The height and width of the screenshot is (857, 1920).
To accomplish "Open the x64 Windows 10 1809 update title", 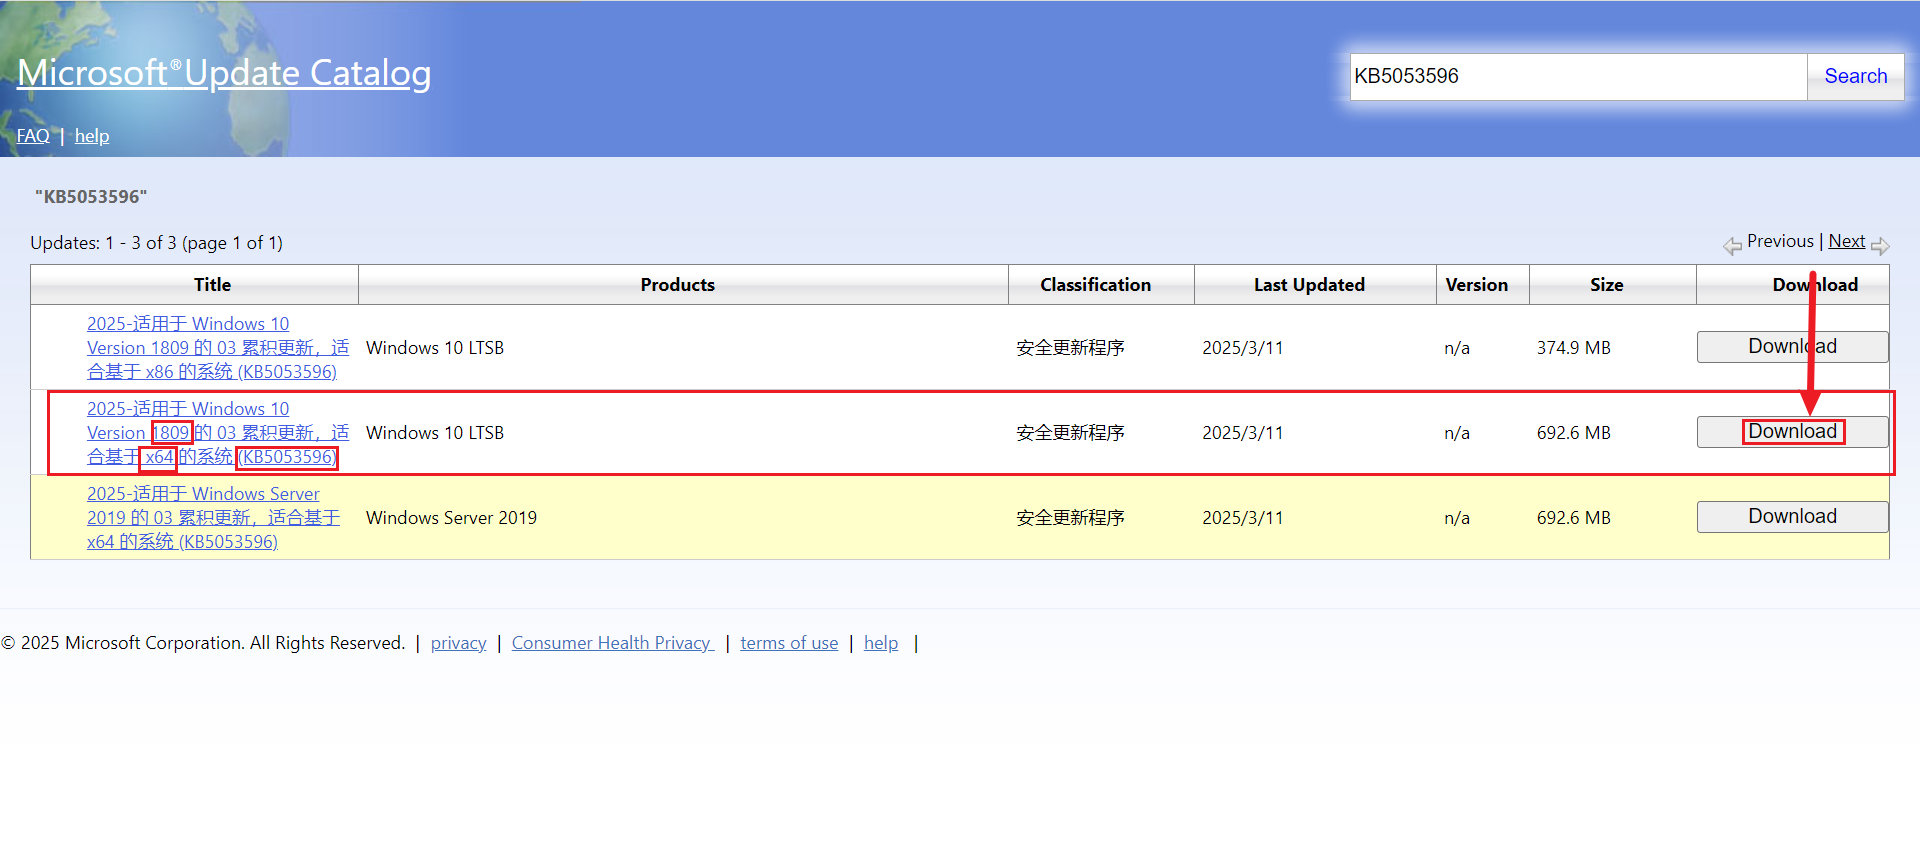I will tap(218, 433).
